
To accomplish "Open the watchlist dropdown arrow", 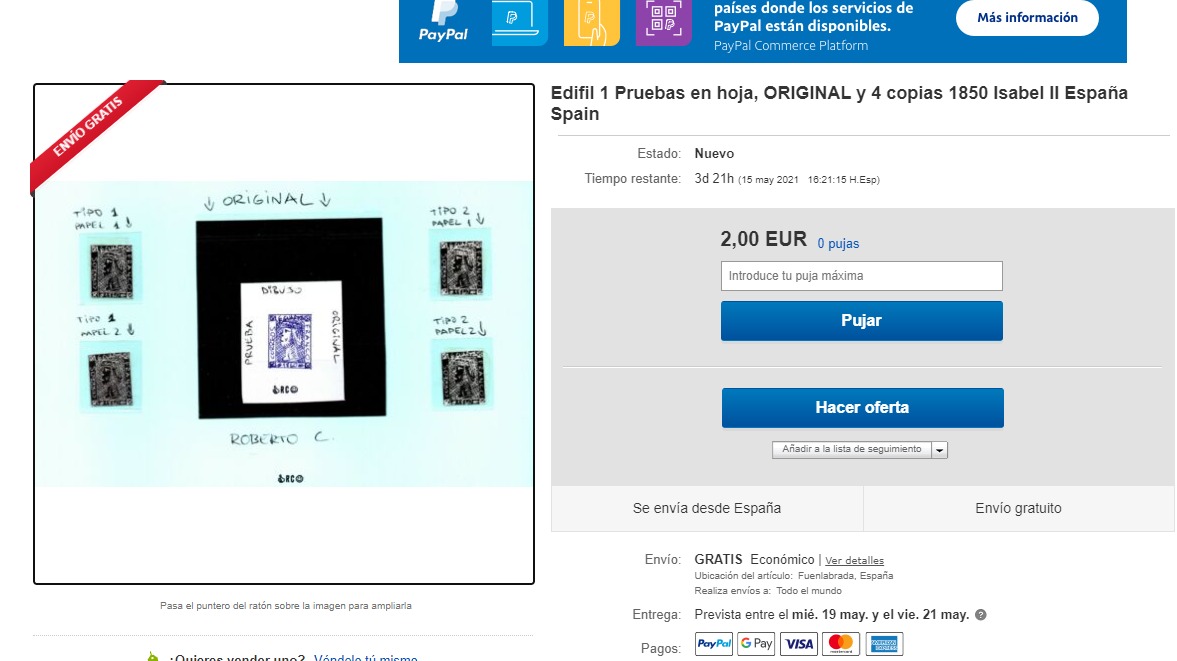I will pos(940,450).
